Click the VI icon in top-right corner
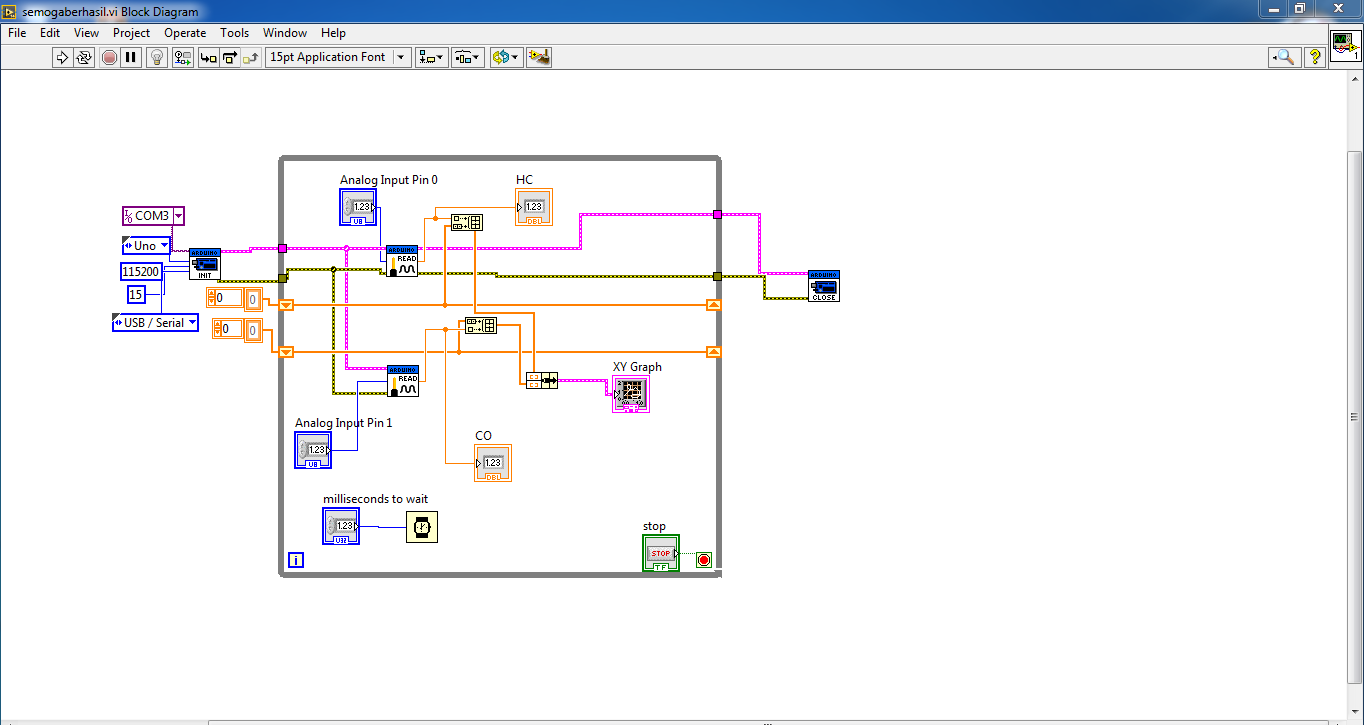The width and height of the screenshot is (1364, 725). click(x=1344, y=46)
